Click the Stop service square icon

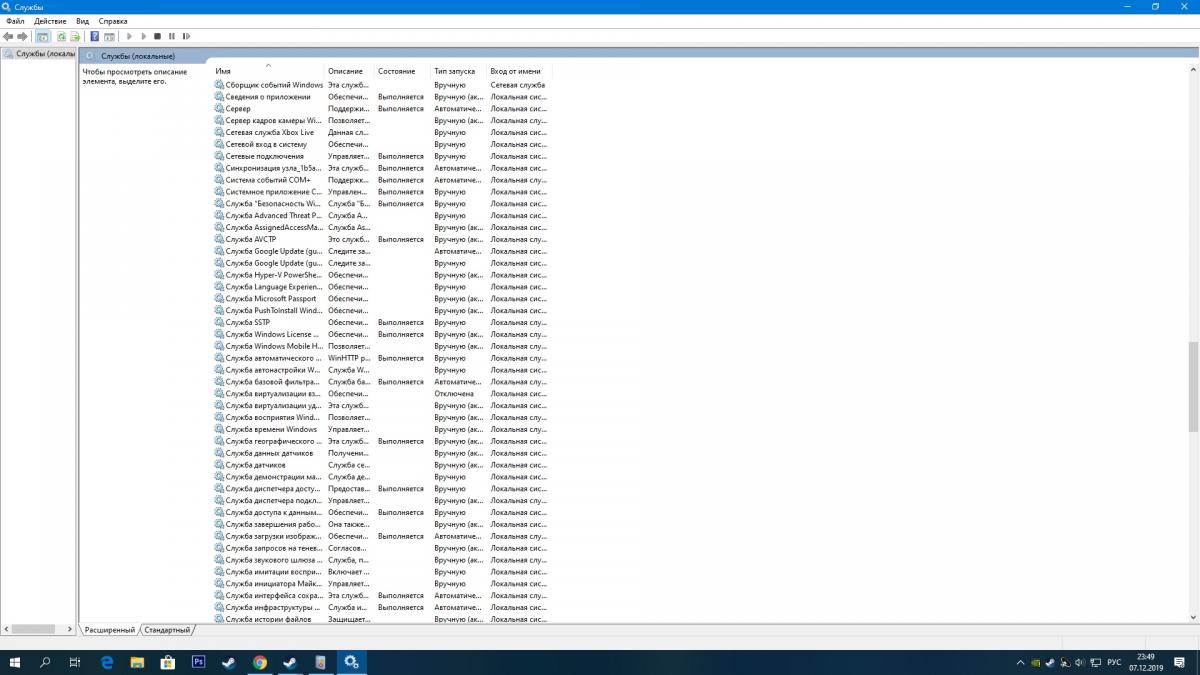click(x=157, y=36)
